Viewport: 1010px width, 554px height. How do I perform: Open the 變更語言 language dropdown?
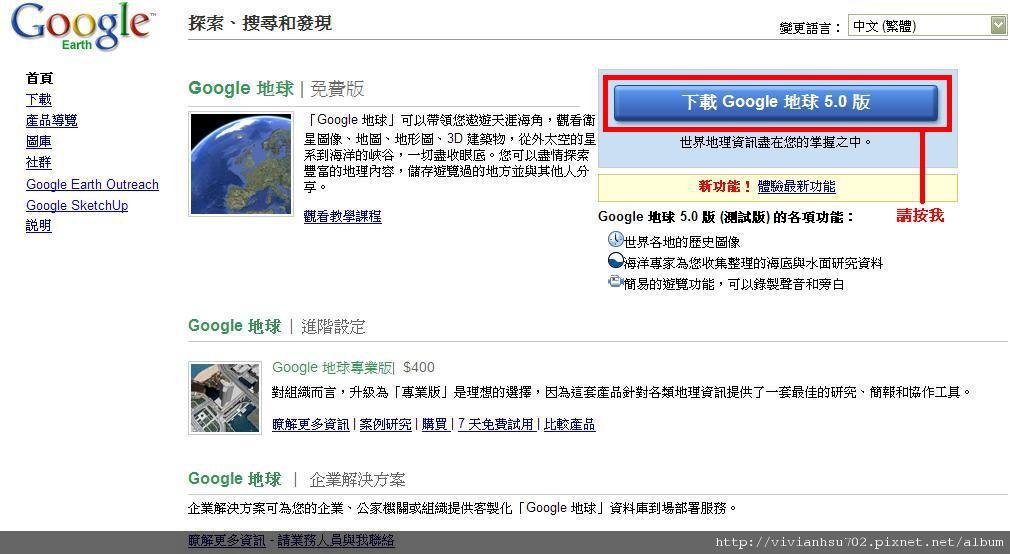pos(927,26)
